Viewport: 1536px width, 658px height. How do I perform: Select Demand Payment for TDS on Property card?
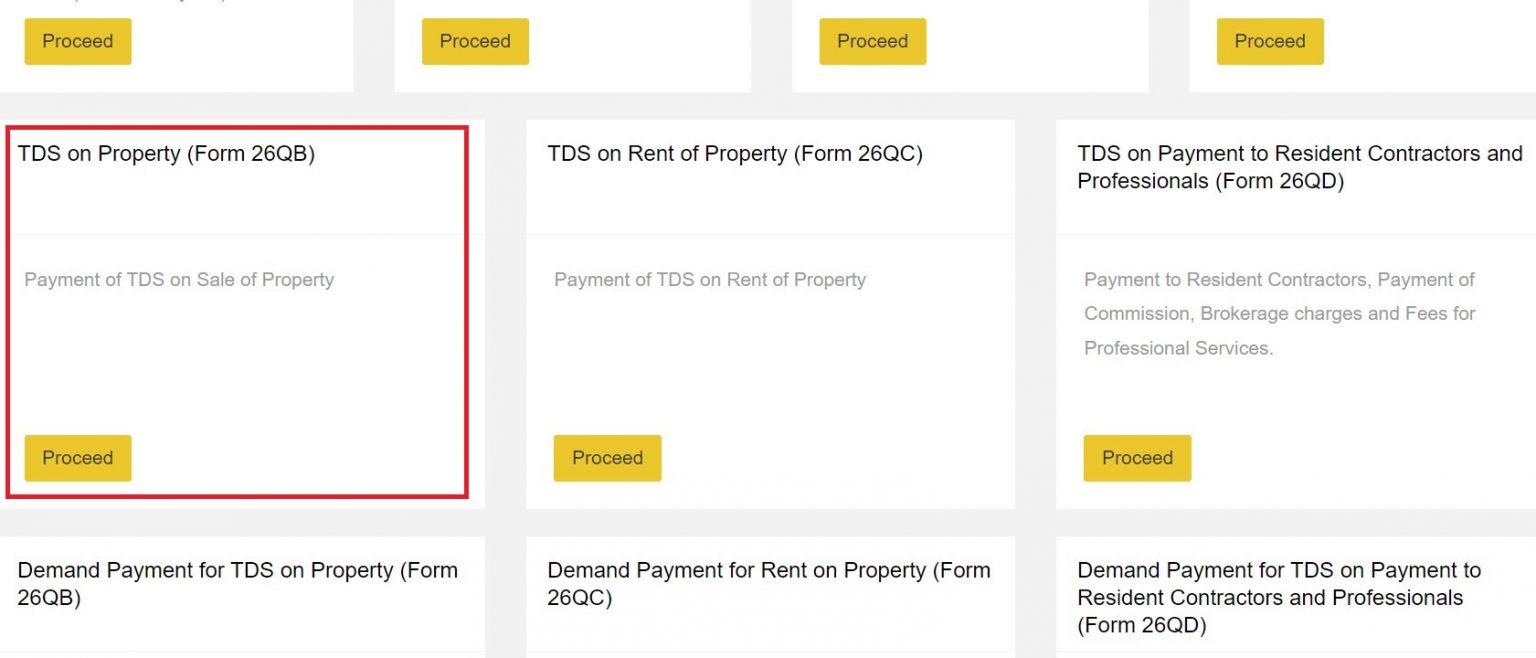click(237, 584)
